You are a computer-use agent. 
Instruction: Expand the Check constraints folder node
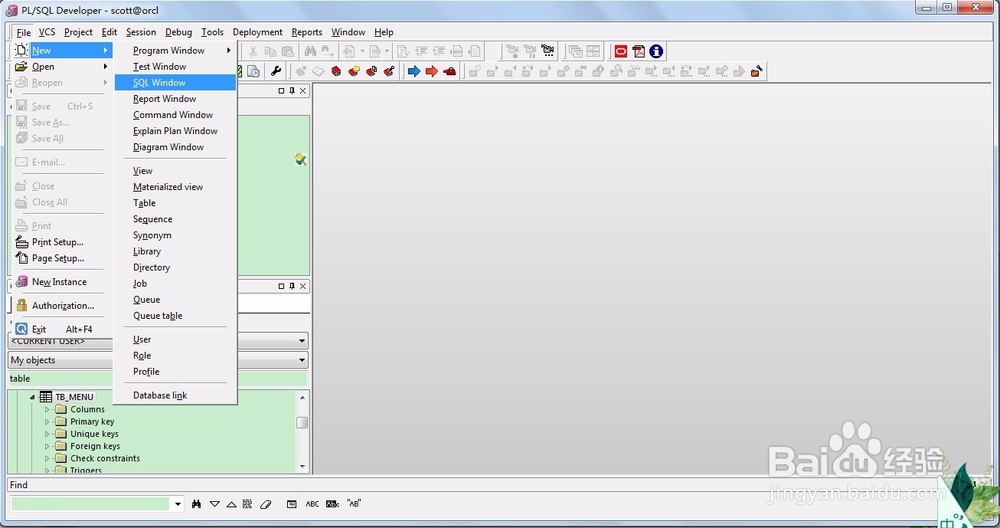click(47, 458)
